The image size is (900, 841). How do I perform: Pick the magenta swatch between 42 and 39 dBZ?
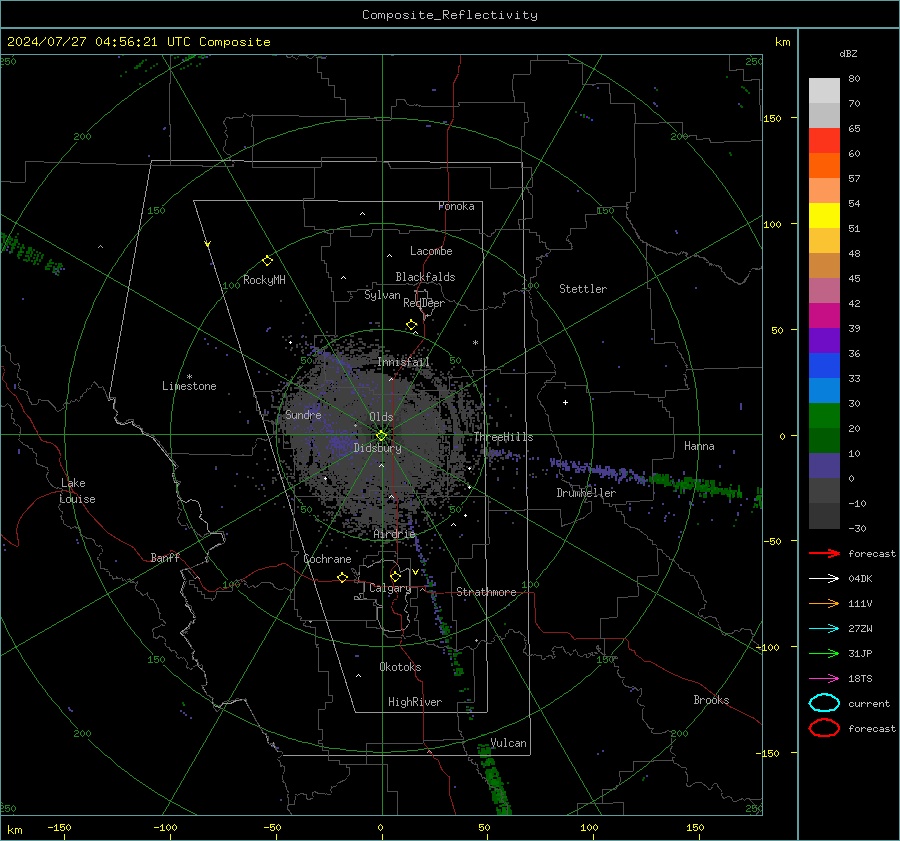(824, 316)
